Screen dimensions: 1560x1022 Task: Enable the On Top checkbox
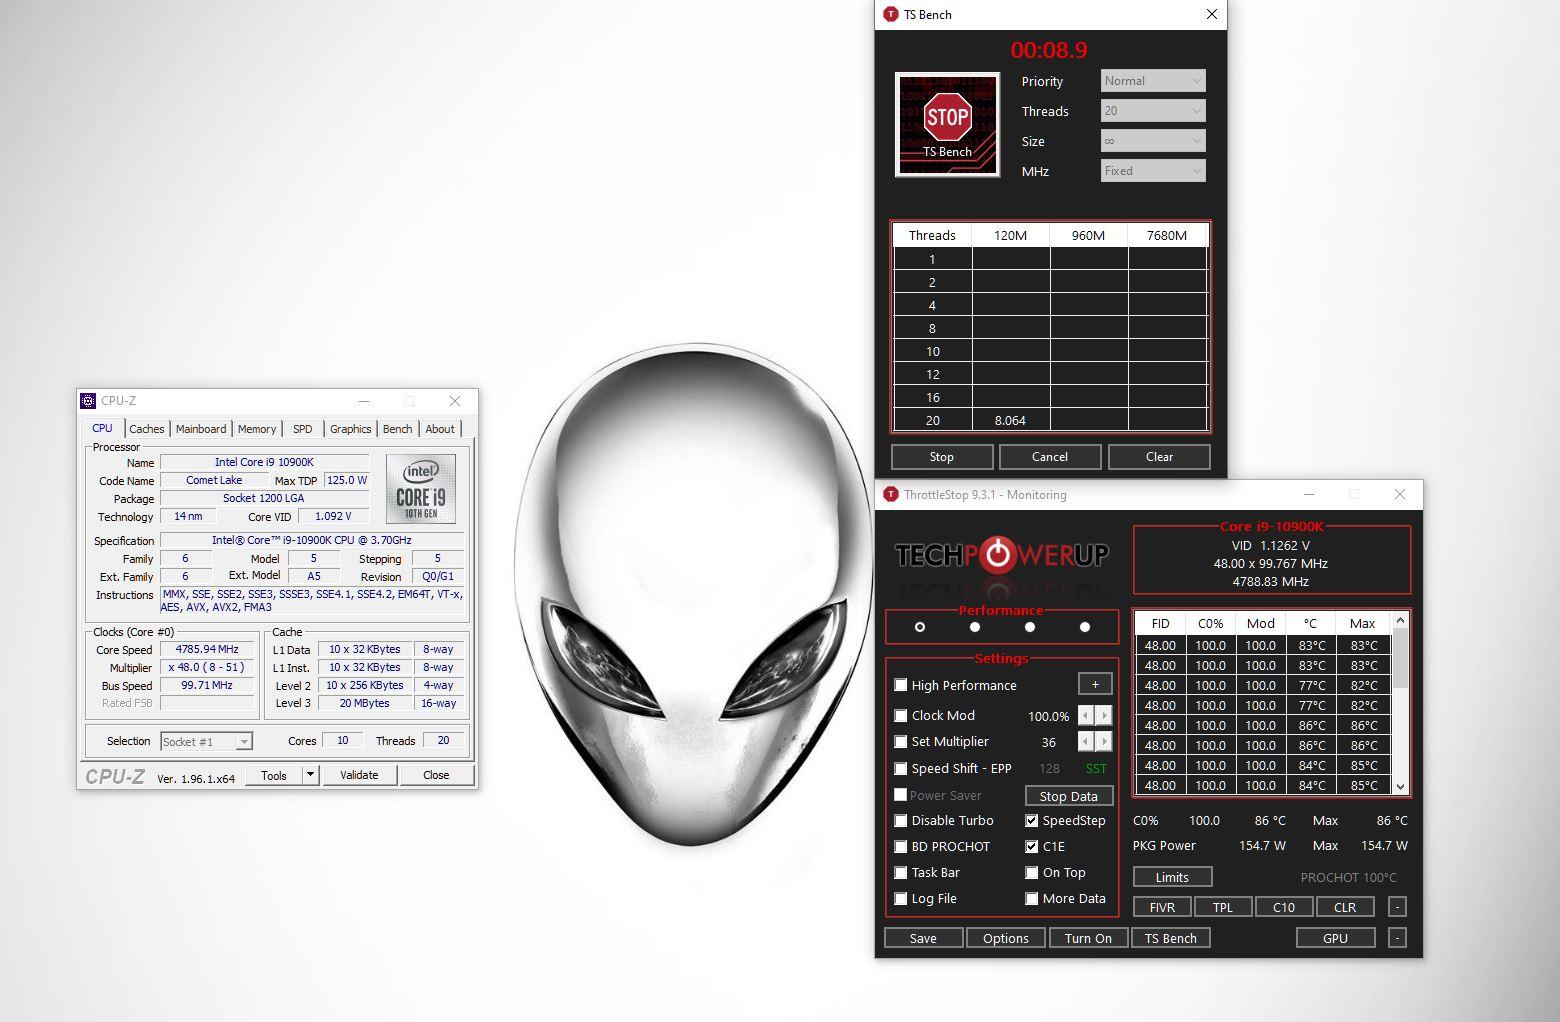pyautogui.click(x=1032, y=872)
